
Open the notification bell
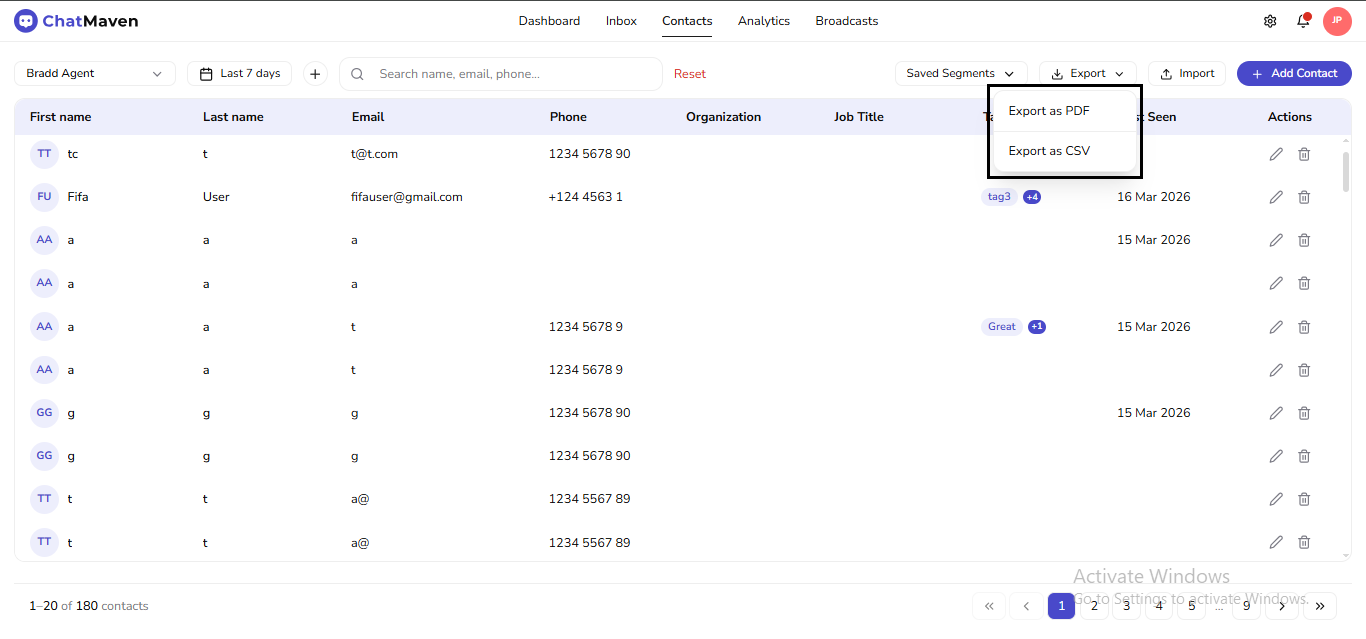pyautogui.click(x=1301, y=20)
